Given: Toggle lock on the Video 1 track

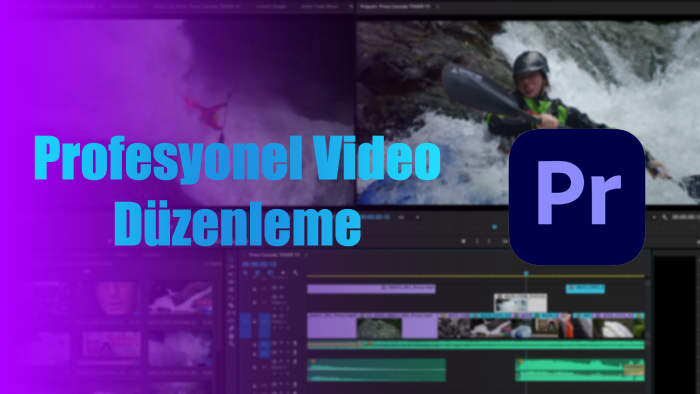Looking at the screenshot, I should (x=254, y=322).
